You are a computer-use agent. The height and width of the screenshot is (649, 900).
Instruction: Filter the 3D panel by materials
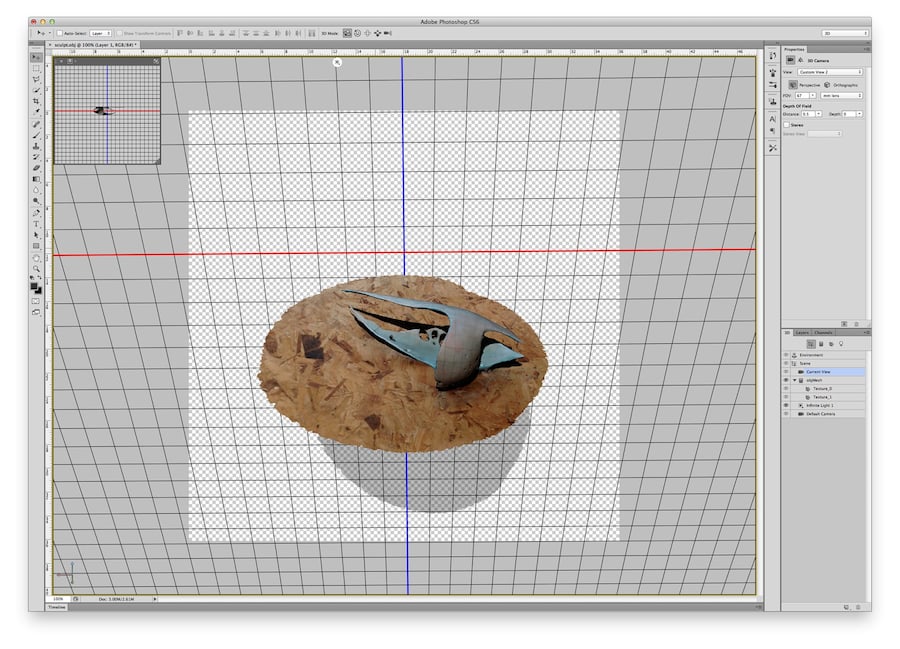[x=830, y=343]
